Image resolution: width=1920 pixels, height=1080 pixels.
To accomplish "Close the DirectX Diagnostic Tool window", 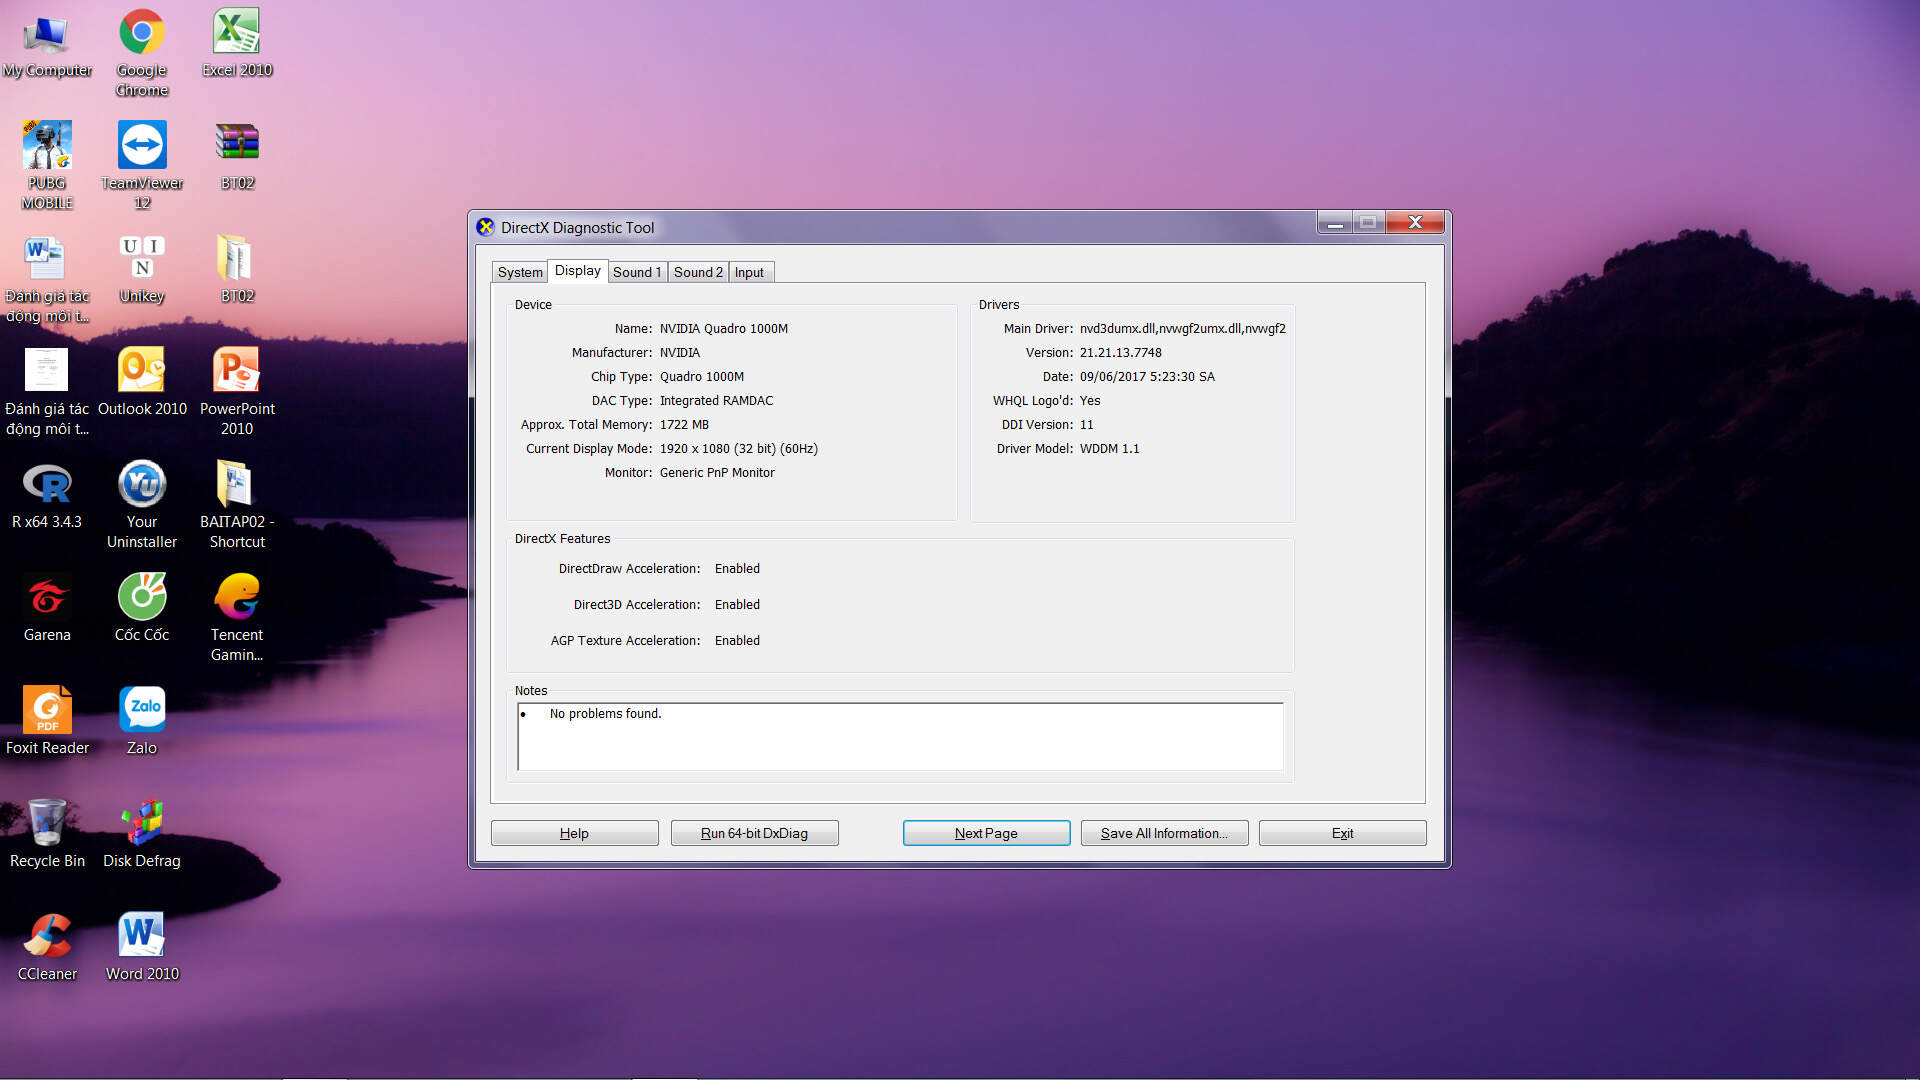I will (x=1415, y=223).
